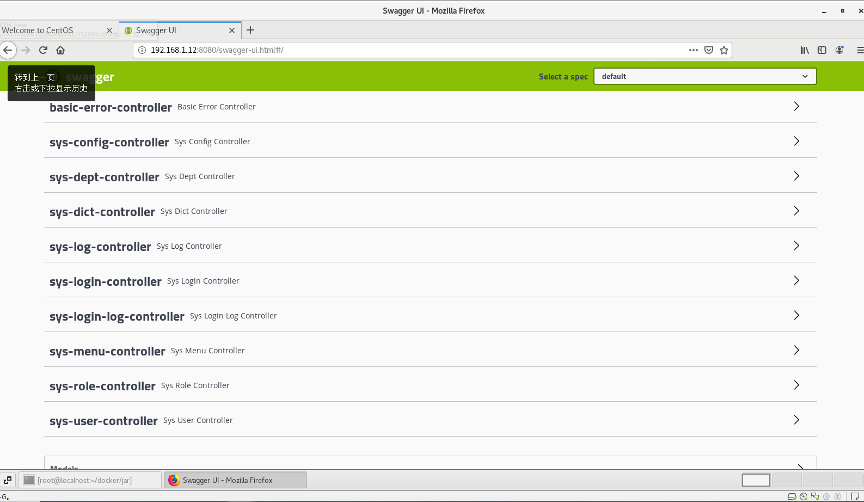Expand sys-role-controller section arrow
This screenshot has width=864, height=502.
tap(796, 385)
